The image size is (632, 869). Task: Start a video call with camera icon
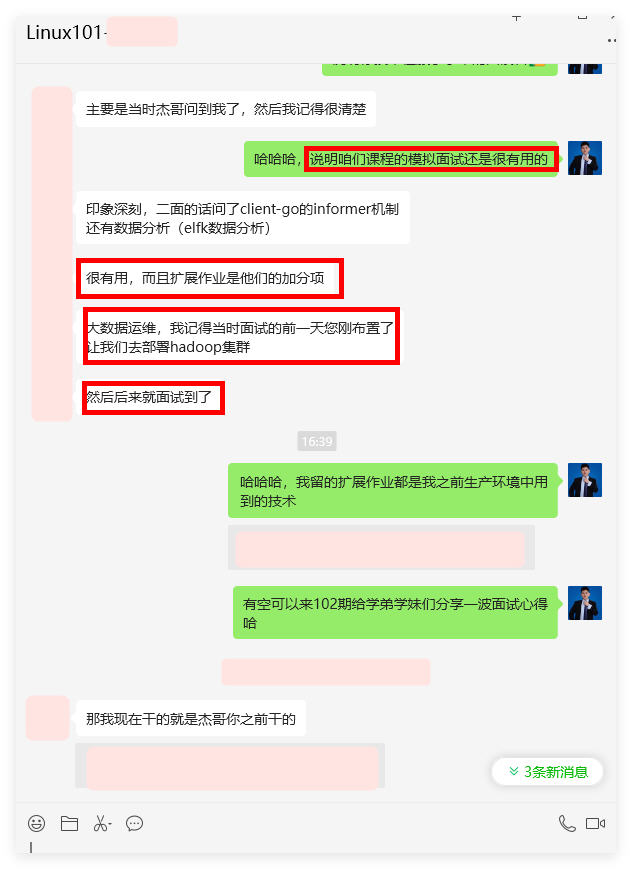click(x=595, y=823)
